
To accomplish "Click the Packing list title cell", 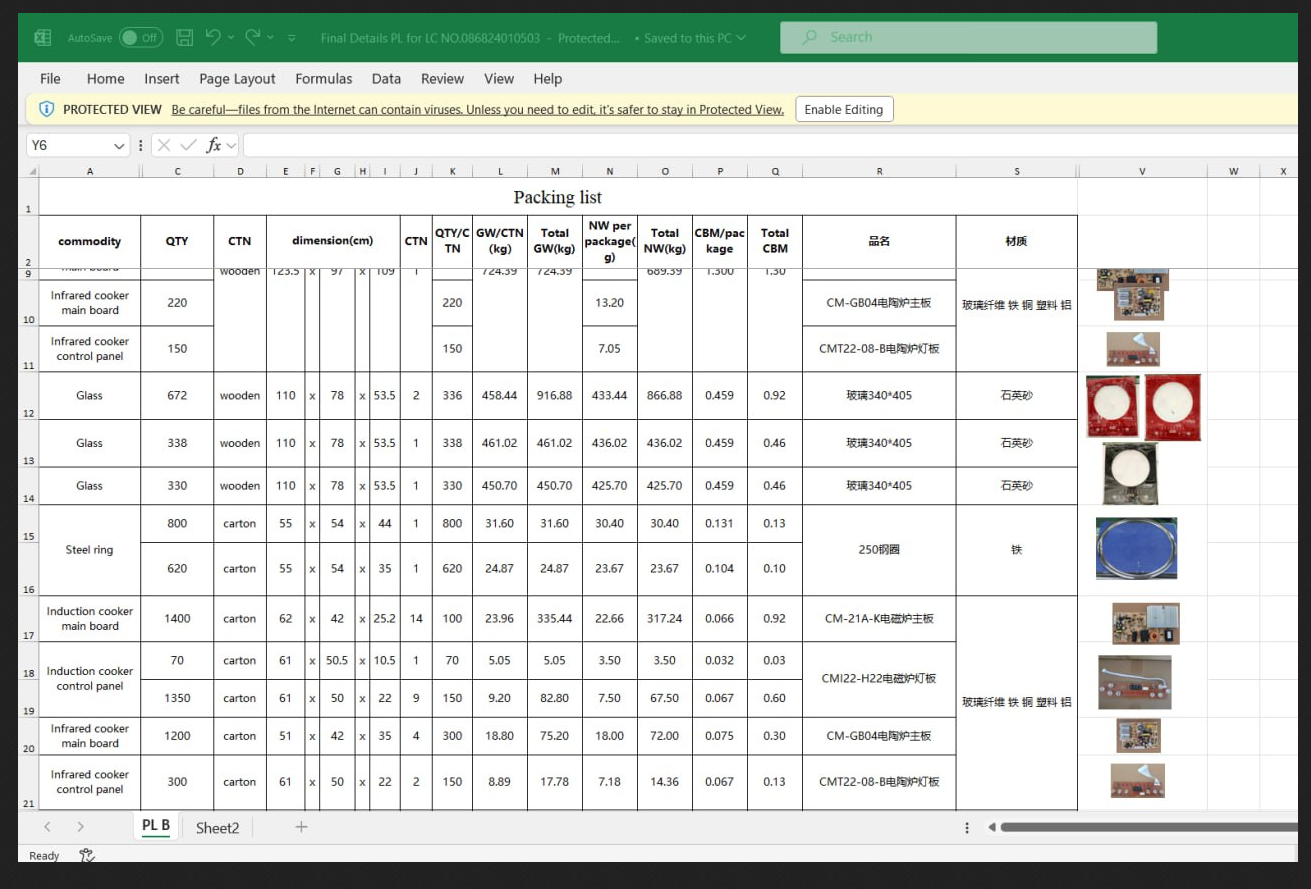I will tap(558, 197).
